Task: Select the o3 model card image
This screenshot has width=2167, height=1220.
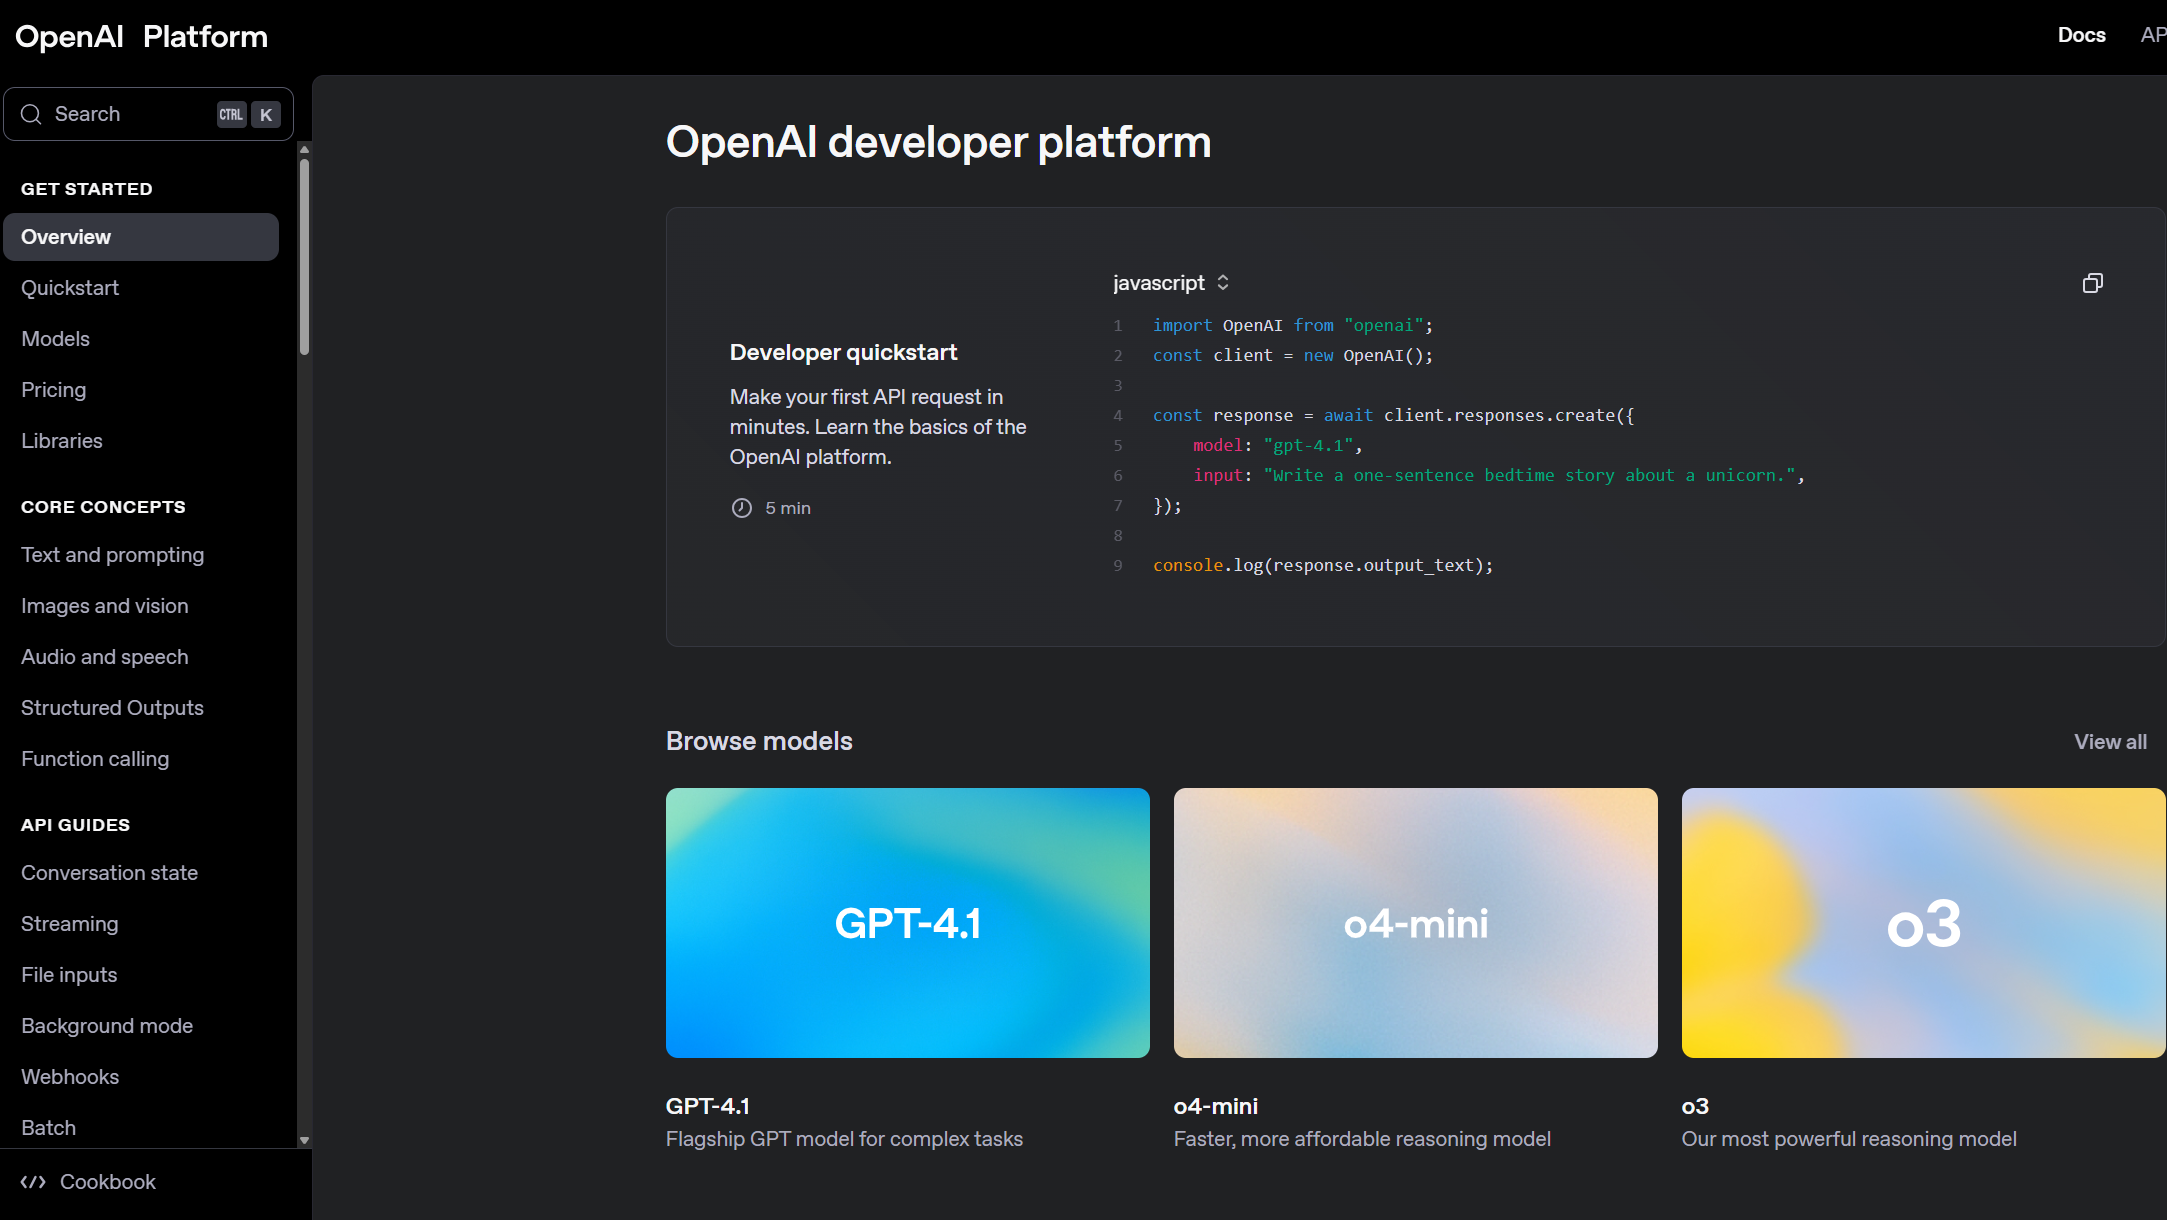Action: point(1922,922)
